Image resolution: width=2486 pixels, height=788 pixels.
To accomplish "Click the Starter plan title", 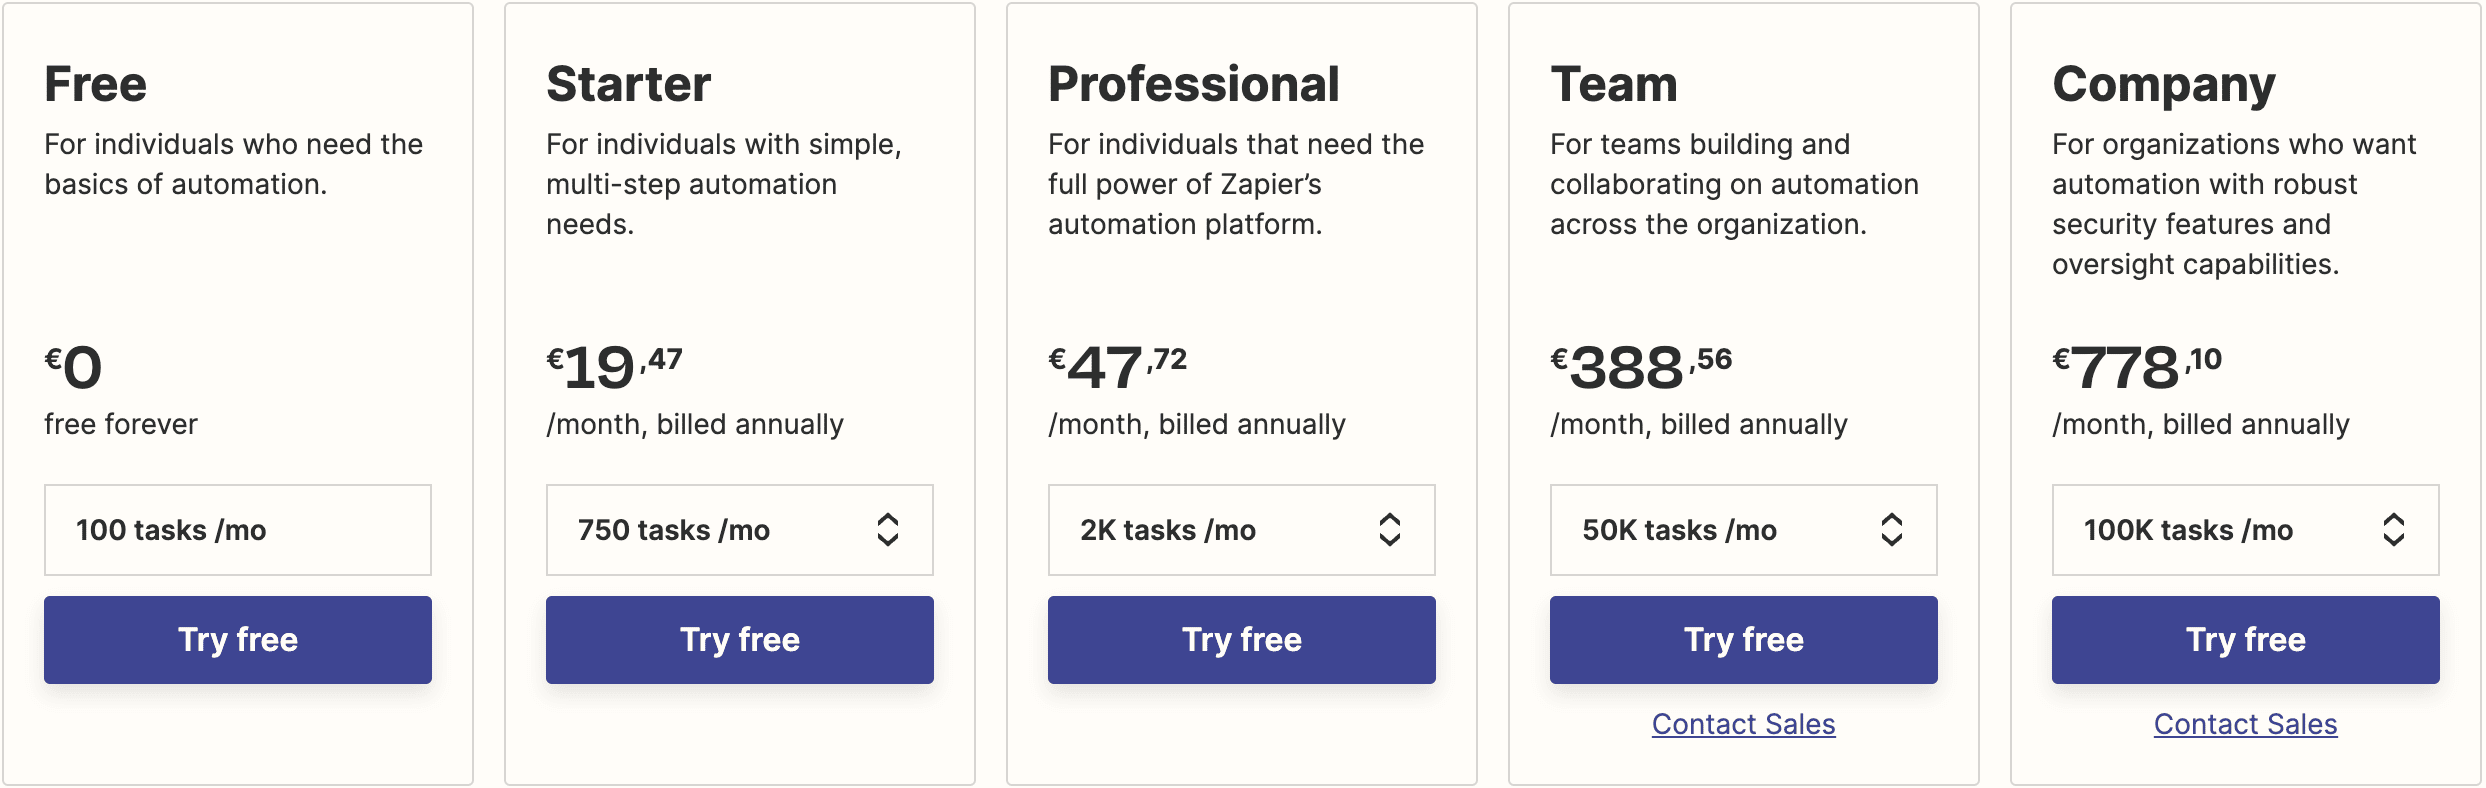I will (629, 84).
